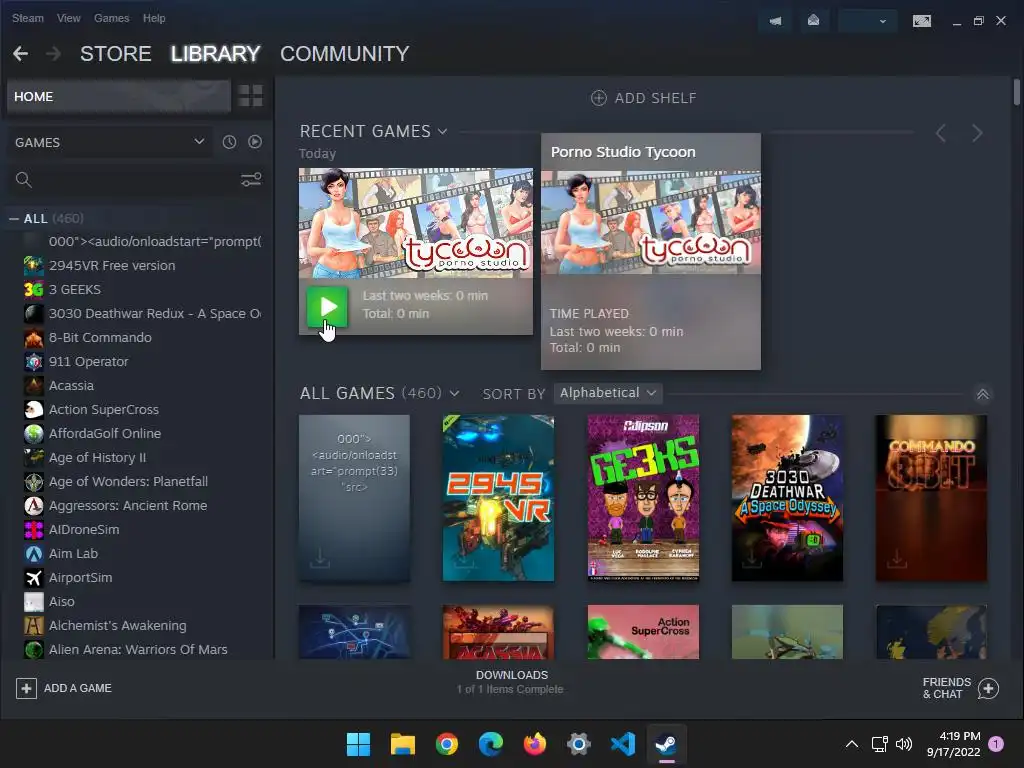Switch to the STORE tab
The image size is (1024, 768).
coord(116,54)
